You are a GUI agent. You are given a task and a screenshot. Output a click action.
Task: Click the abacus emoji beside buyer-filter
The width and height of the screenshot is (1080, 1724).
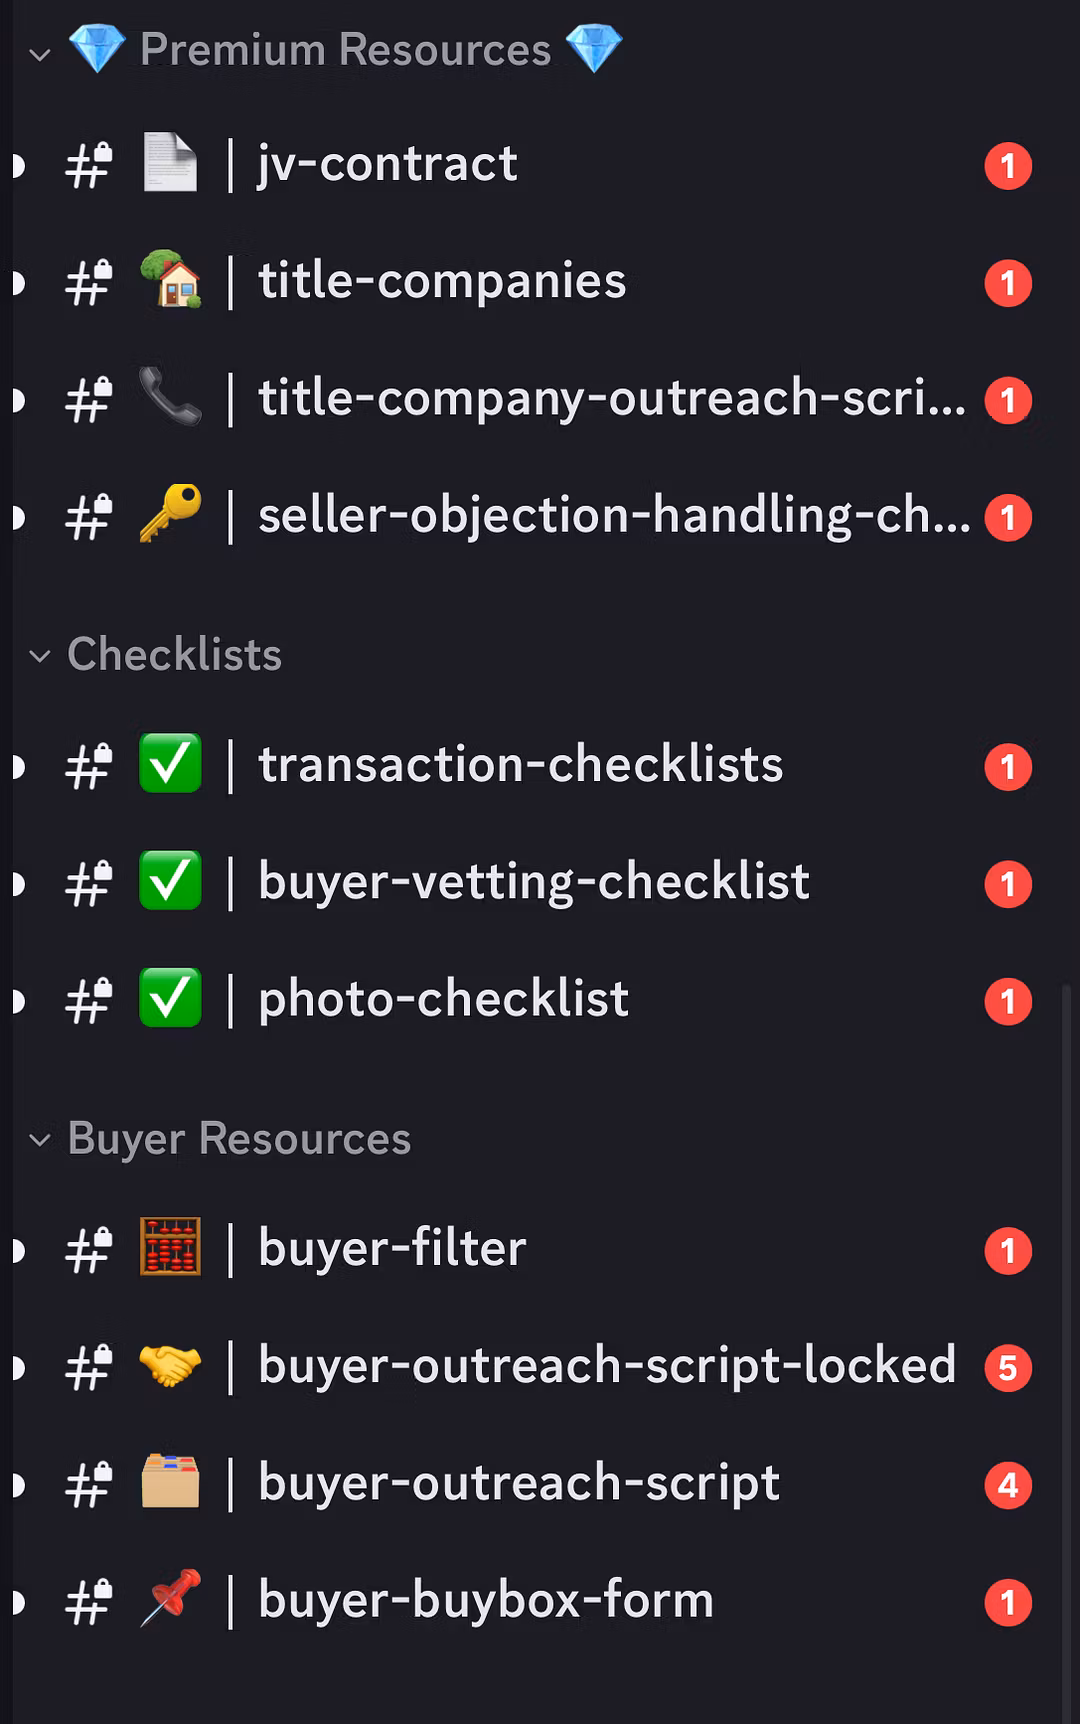170,1247
